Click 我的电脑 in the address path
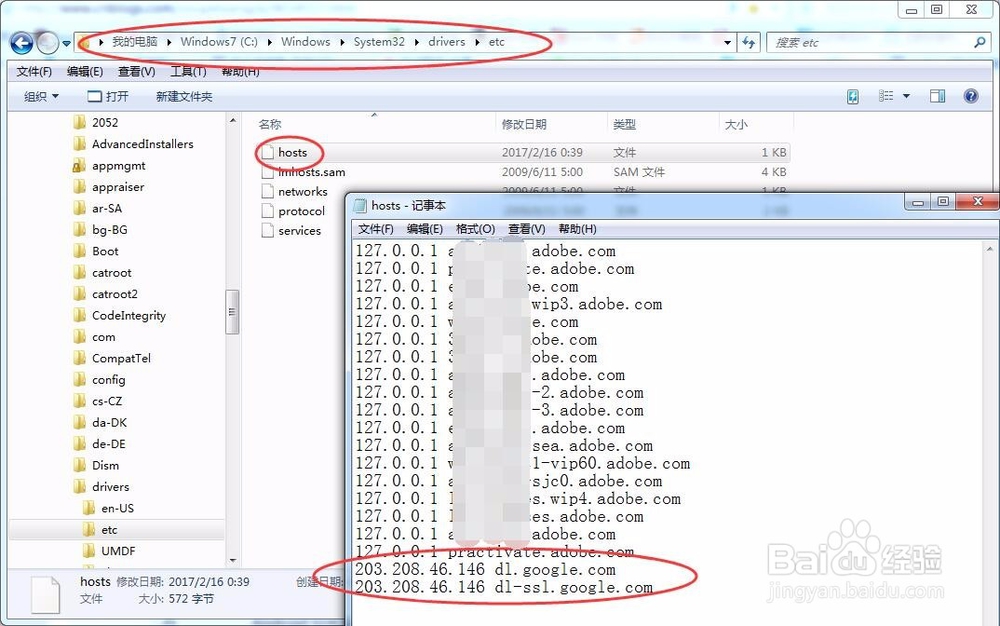 click(x=135, y=41)
